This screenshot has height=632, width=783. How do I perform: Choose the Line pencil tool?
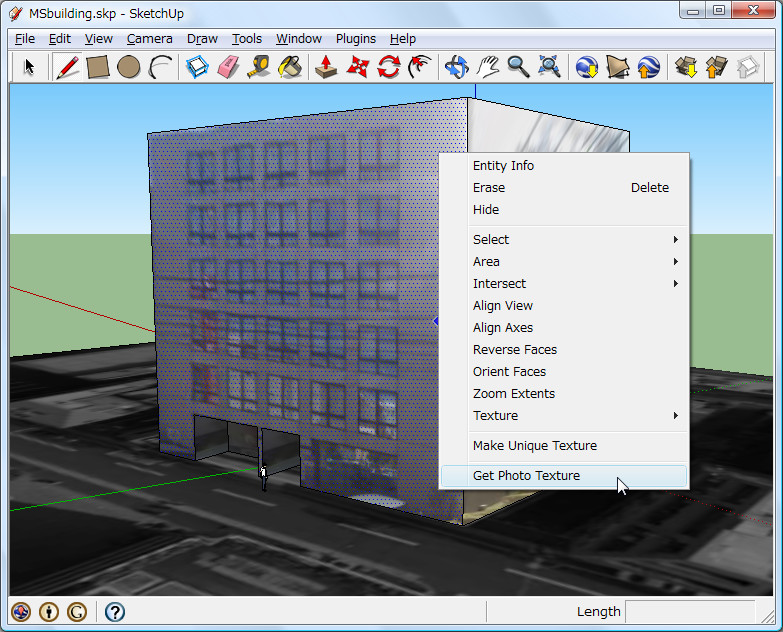[x=67, y=67]
